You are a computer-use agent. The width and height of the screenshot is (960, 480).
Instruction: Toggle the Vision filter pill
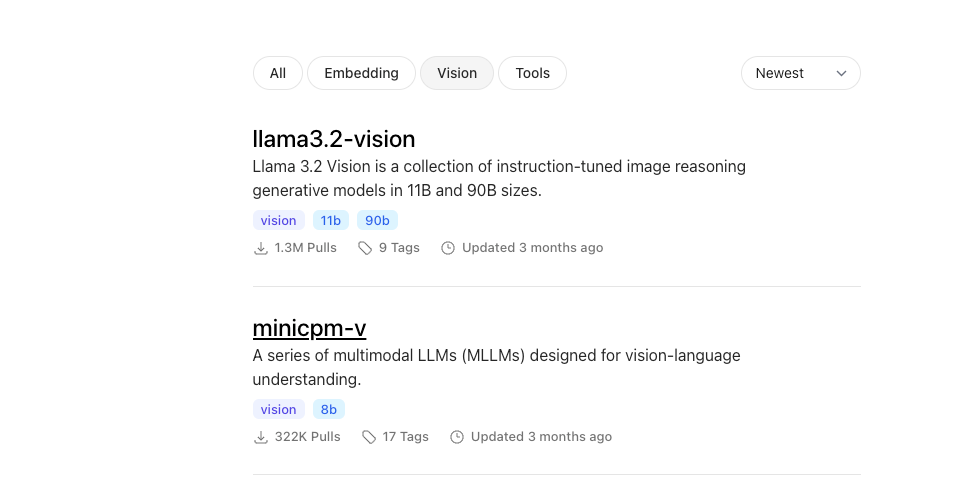[457, 73]
